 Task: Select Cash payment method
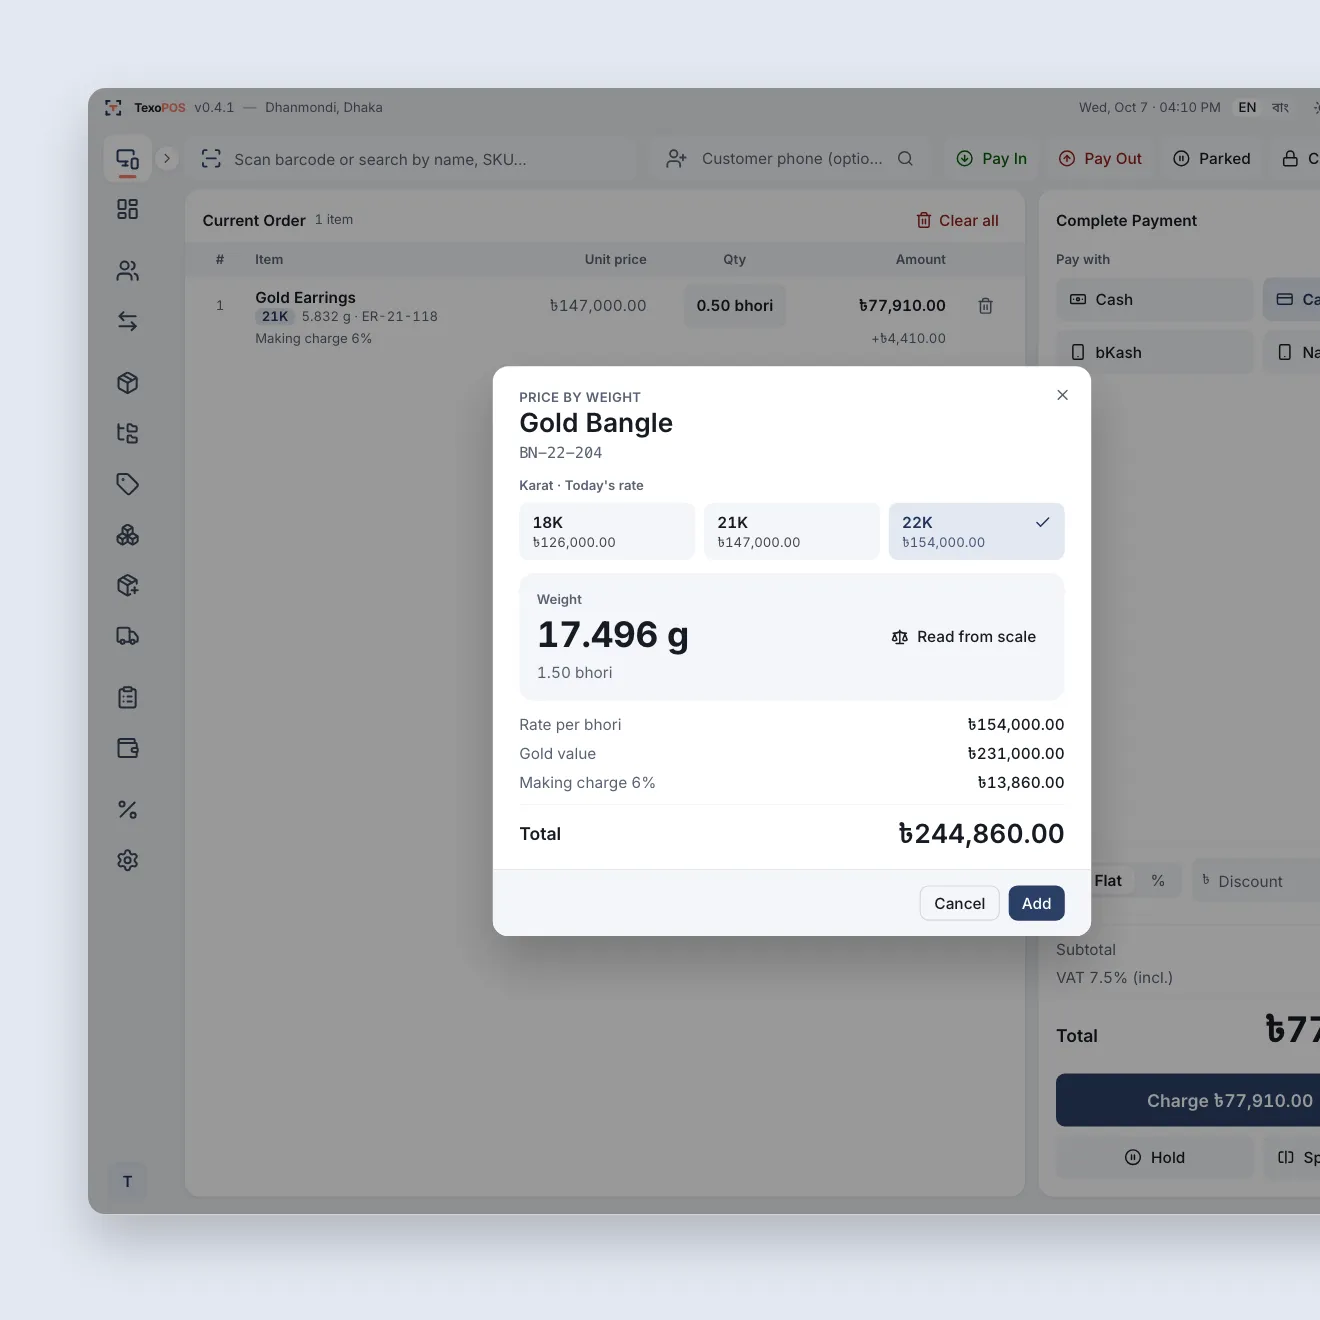tap(1154, 300)
